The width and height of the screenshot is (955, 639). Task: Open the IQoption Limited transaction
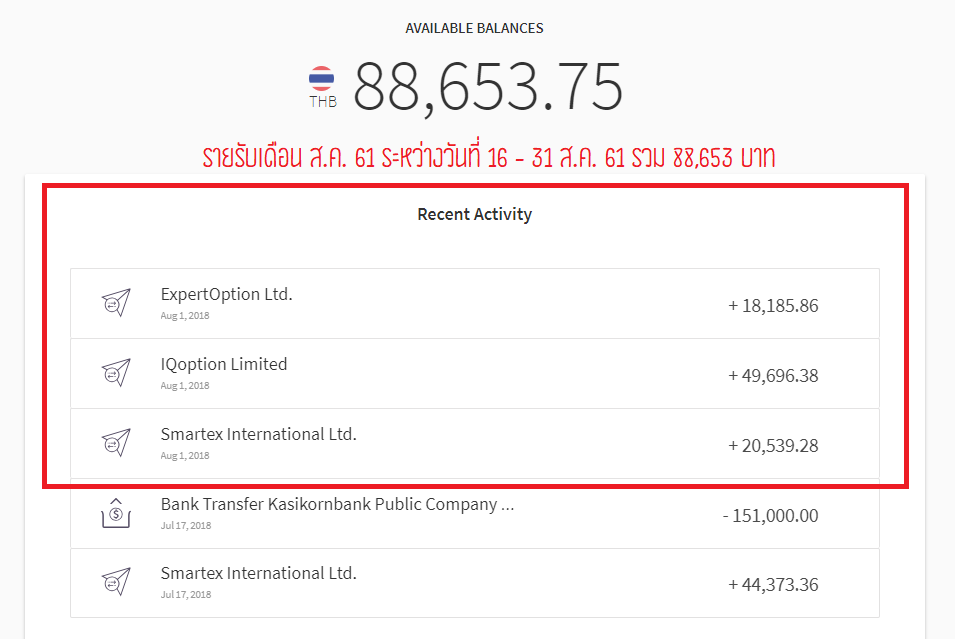pyautogui.click(x=474, y=373)
